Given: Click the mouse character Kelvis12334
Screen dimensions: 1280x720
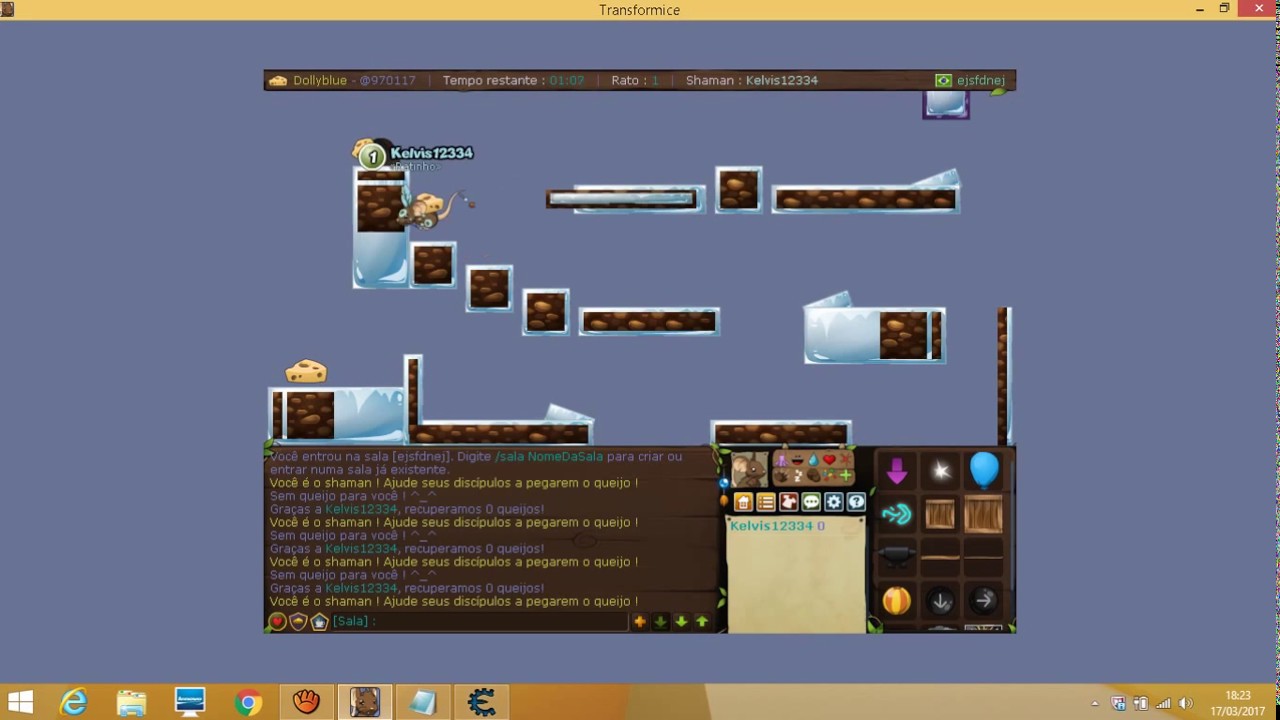Looking at the screenshot, I should click(x=432, y=207).
